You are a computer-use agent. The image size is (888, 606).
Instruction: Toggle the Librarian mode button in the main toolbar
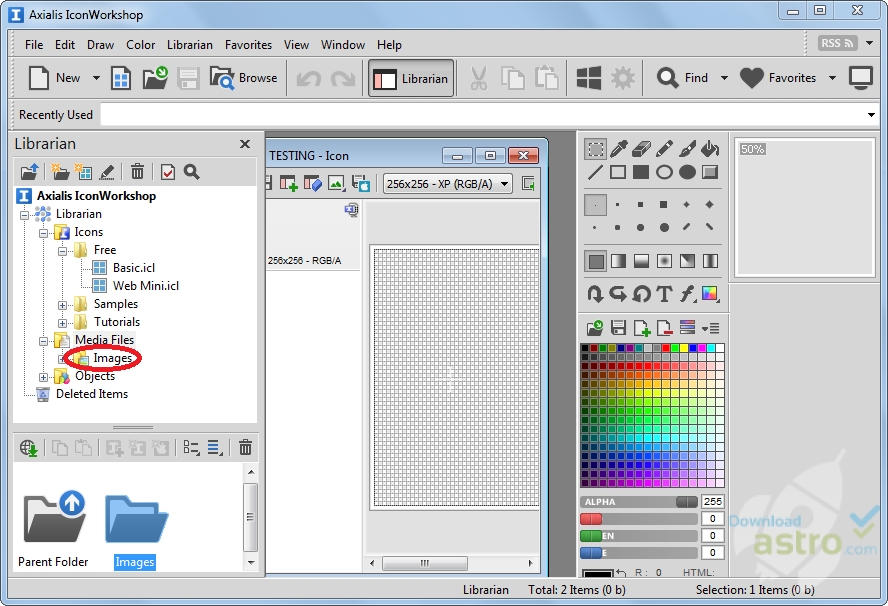click(x=410, y=78)
